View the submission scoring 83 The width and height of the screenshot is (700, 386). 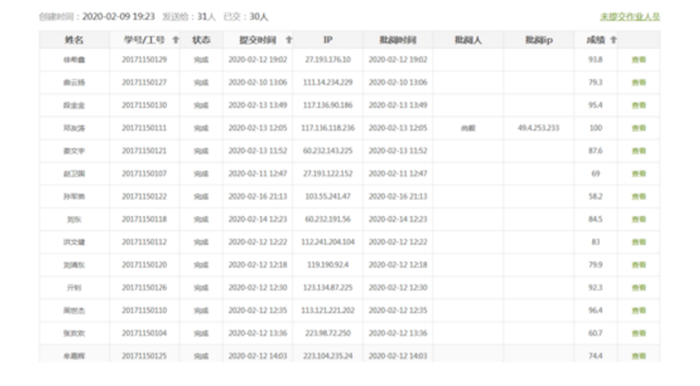[639, 242]
